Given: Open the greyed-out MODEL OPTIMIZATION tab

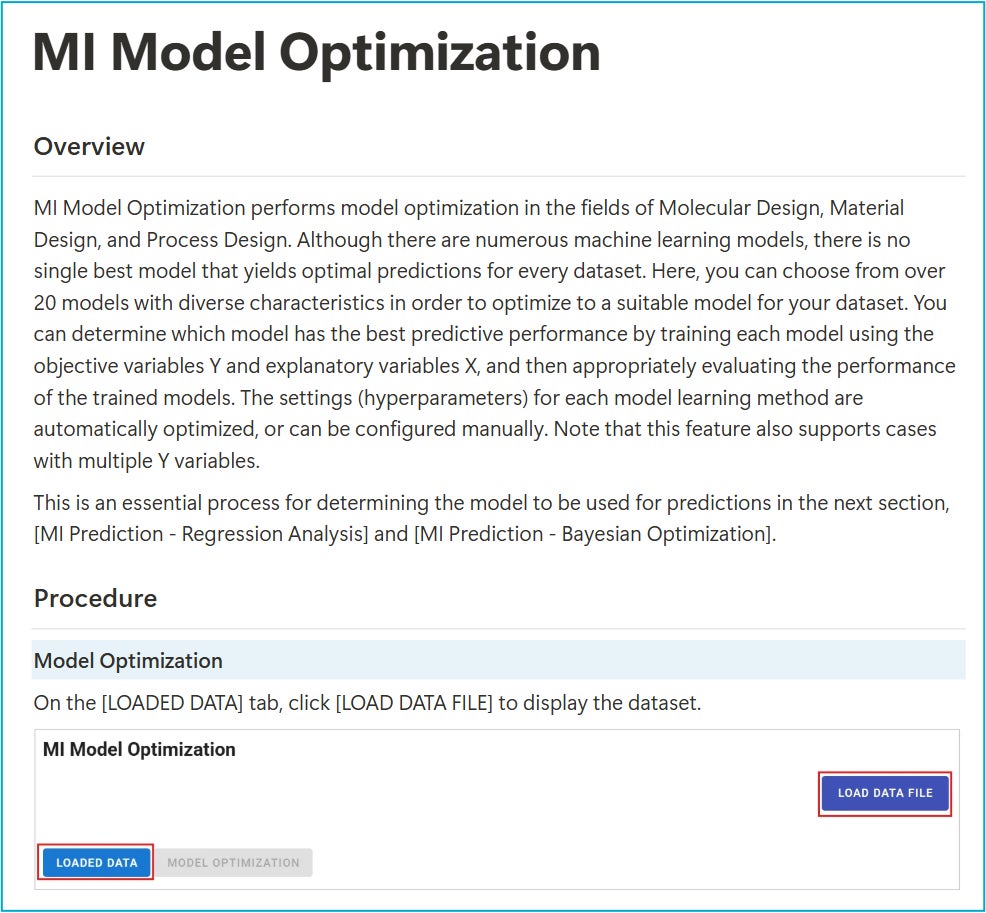Looking at the screenshot, I should click(x=233, y=862).
